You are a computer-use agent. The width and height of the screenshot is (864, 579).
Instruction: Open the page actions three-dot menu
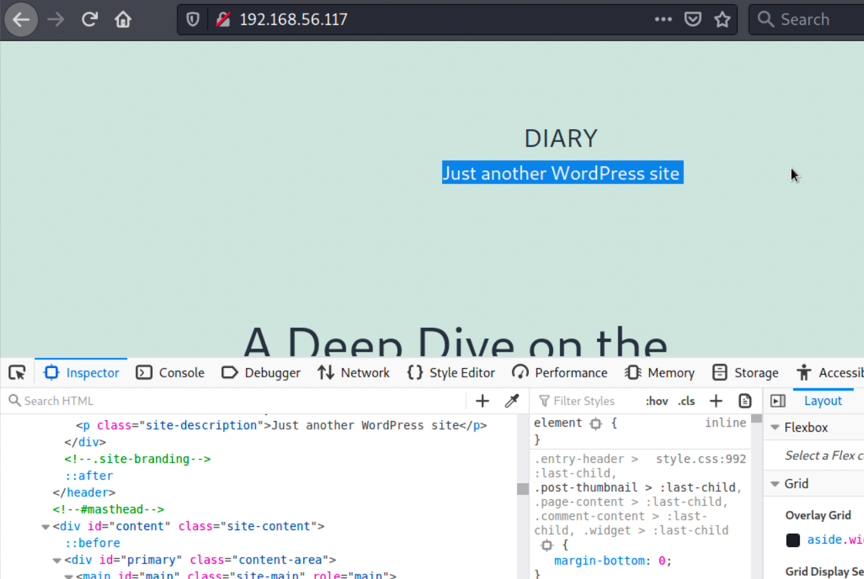[x=663, y=19]
